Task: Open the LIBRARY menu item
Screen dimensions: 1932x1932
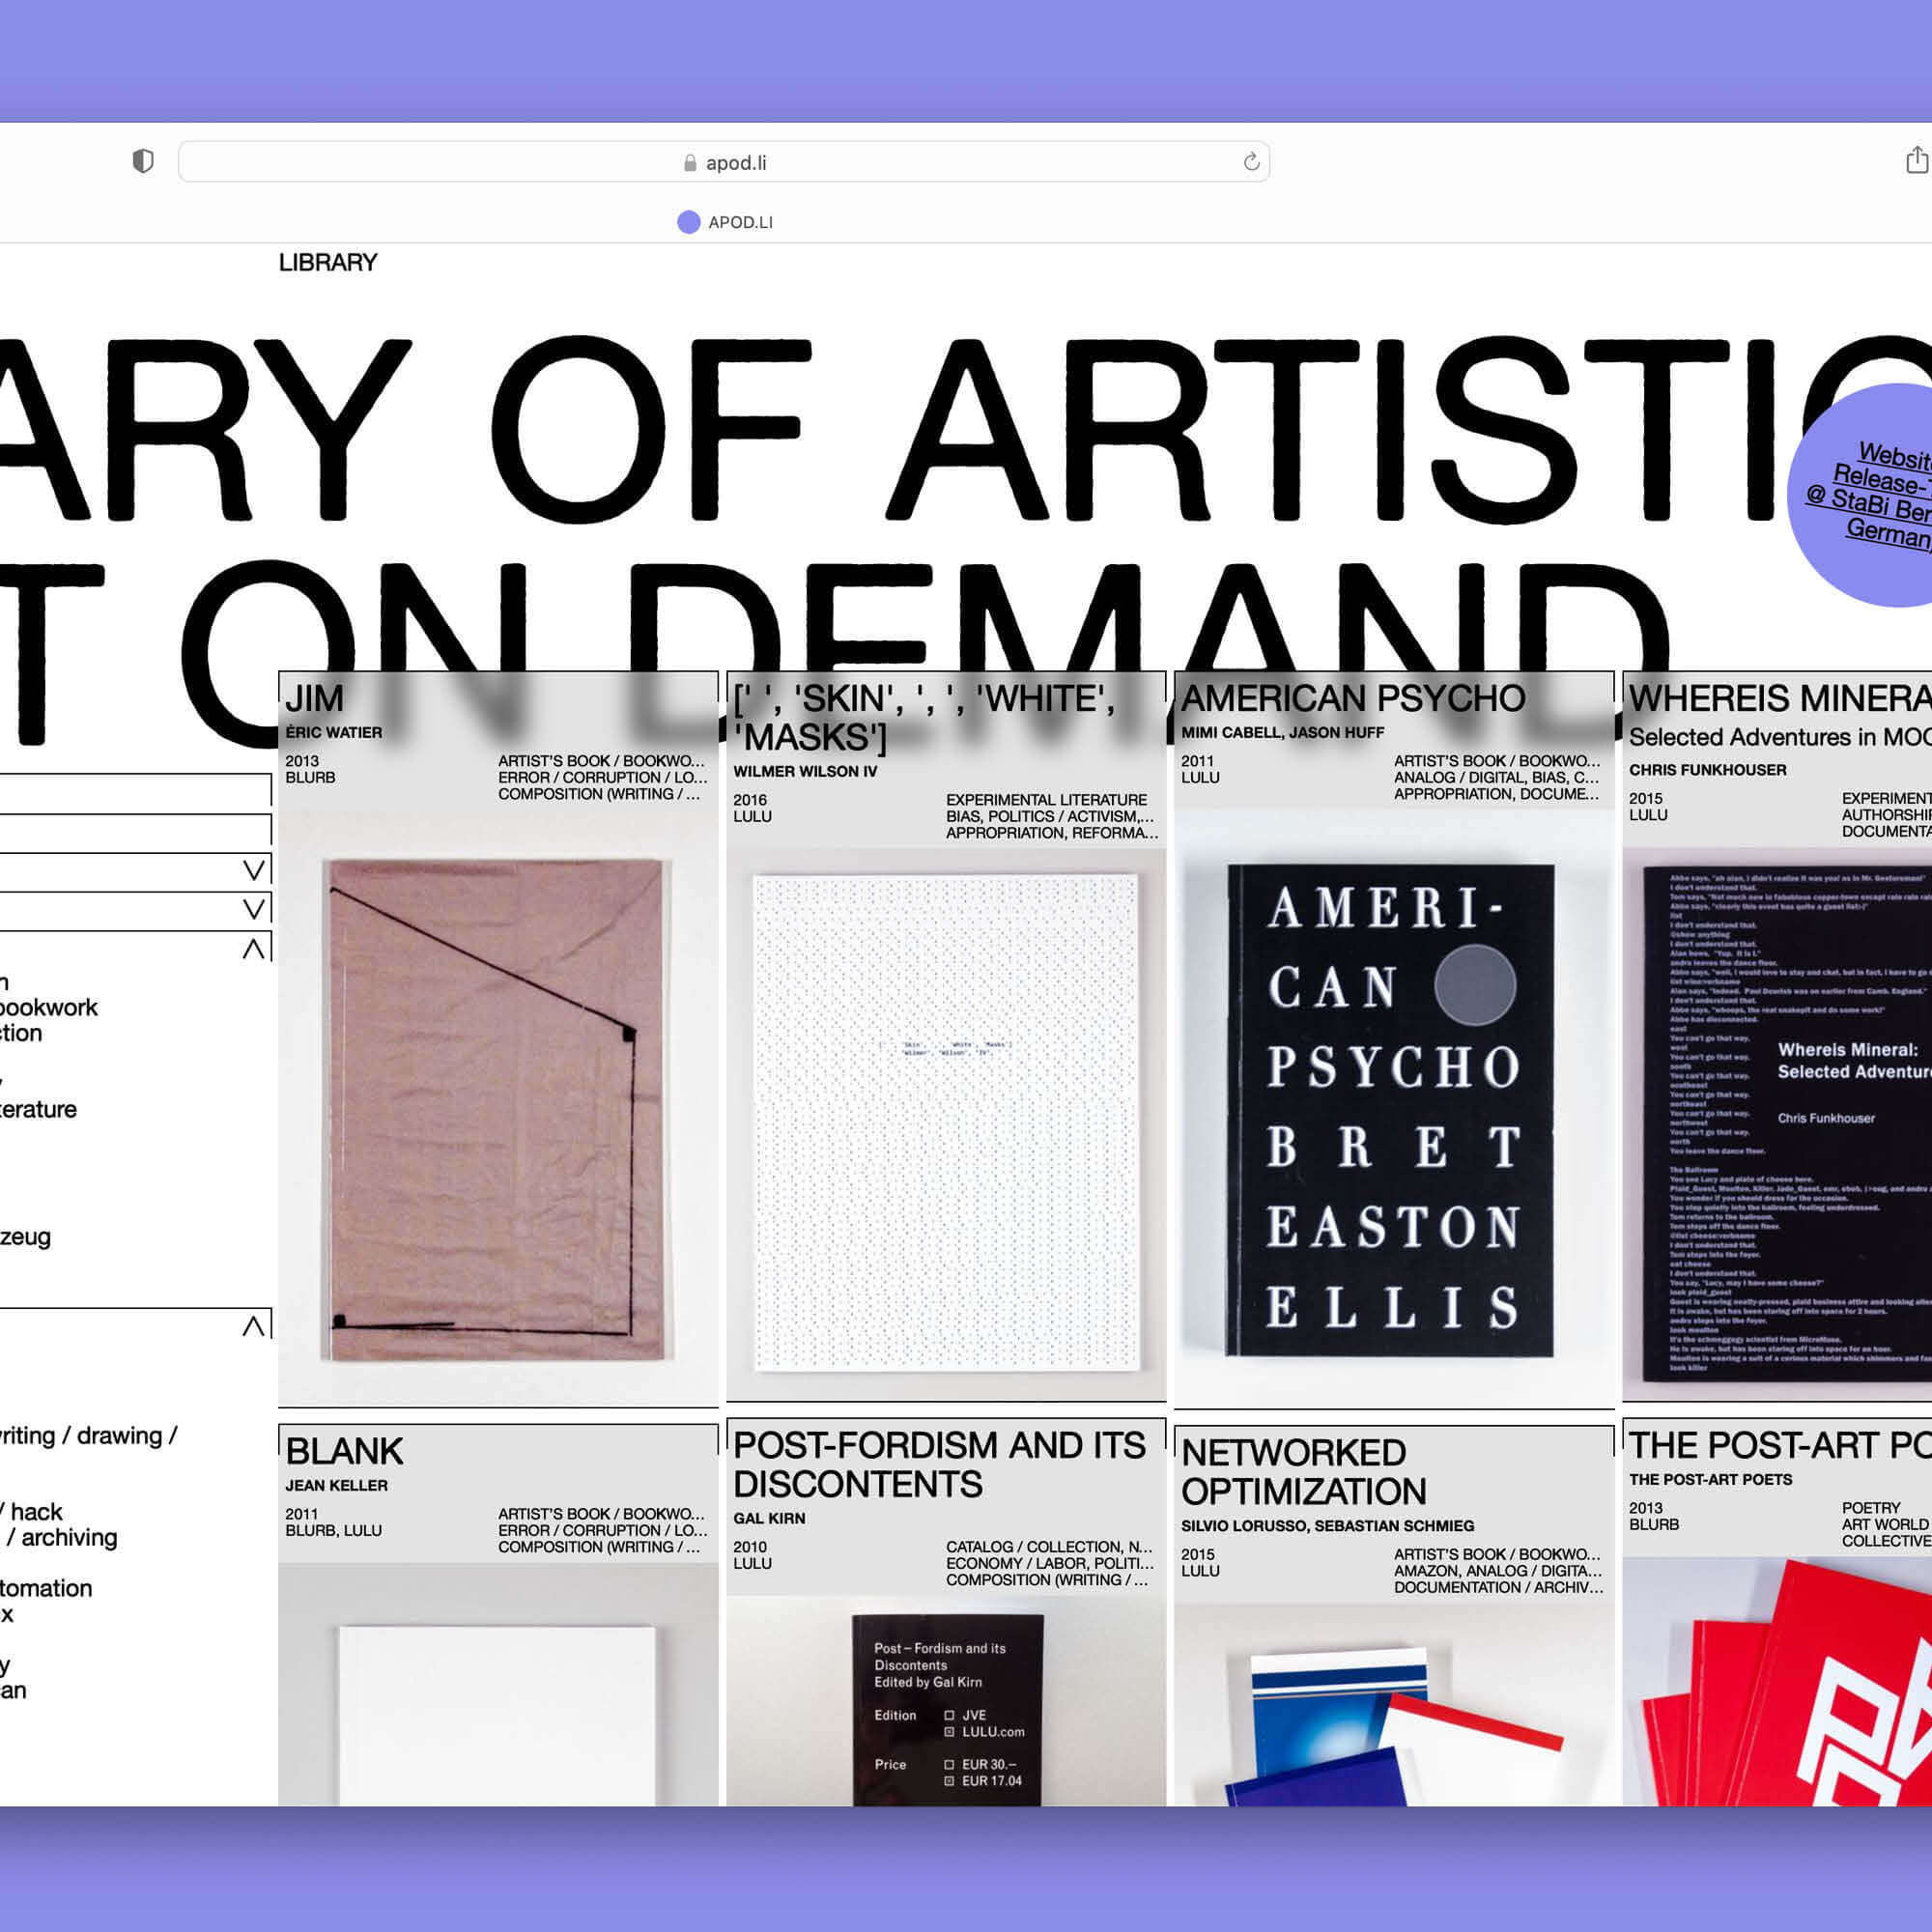Action: 327,262
